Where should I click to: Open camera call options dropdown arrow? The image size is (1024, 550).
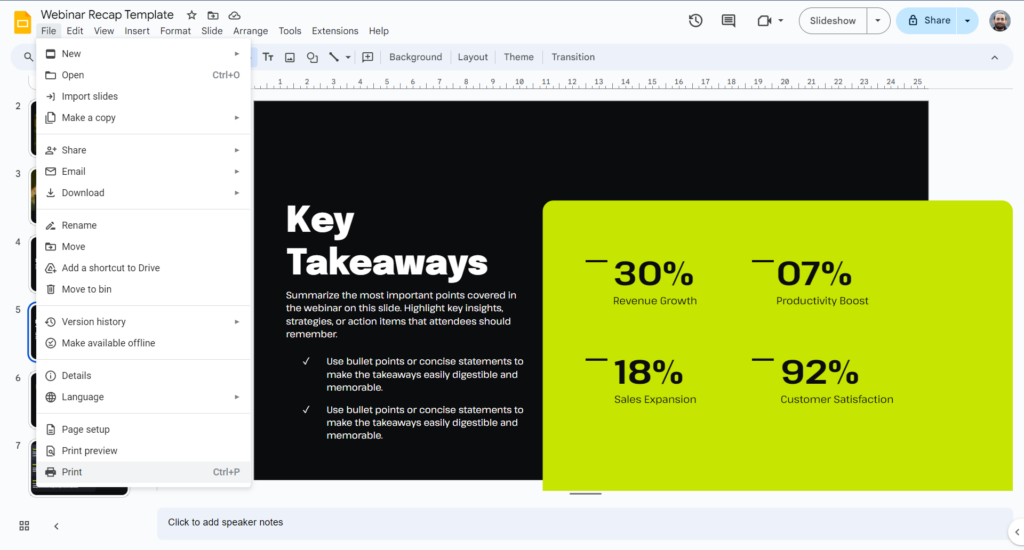coord(780,21)
